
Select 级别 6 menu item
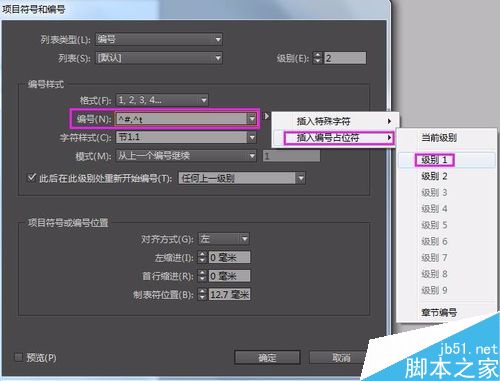(x=446, y=241)
